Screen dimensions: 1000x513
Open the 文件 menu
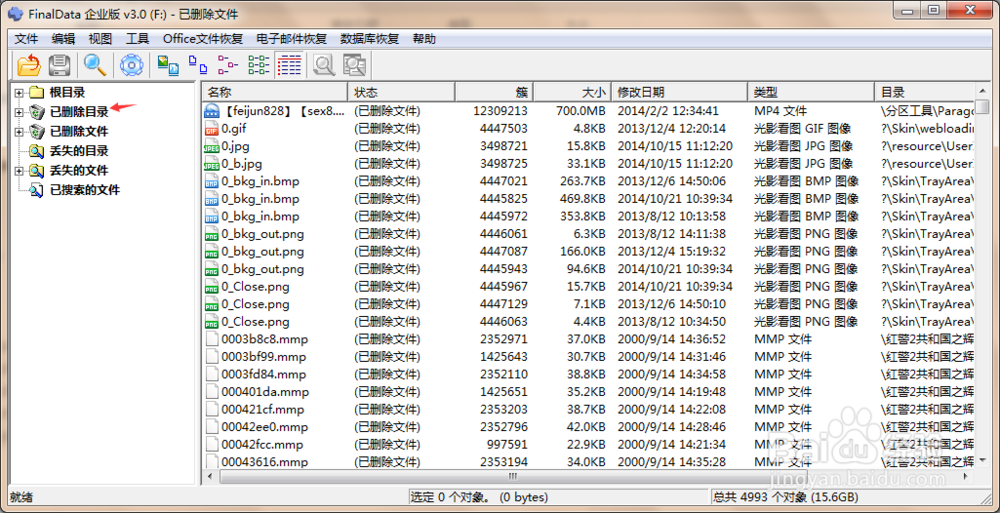26,39
